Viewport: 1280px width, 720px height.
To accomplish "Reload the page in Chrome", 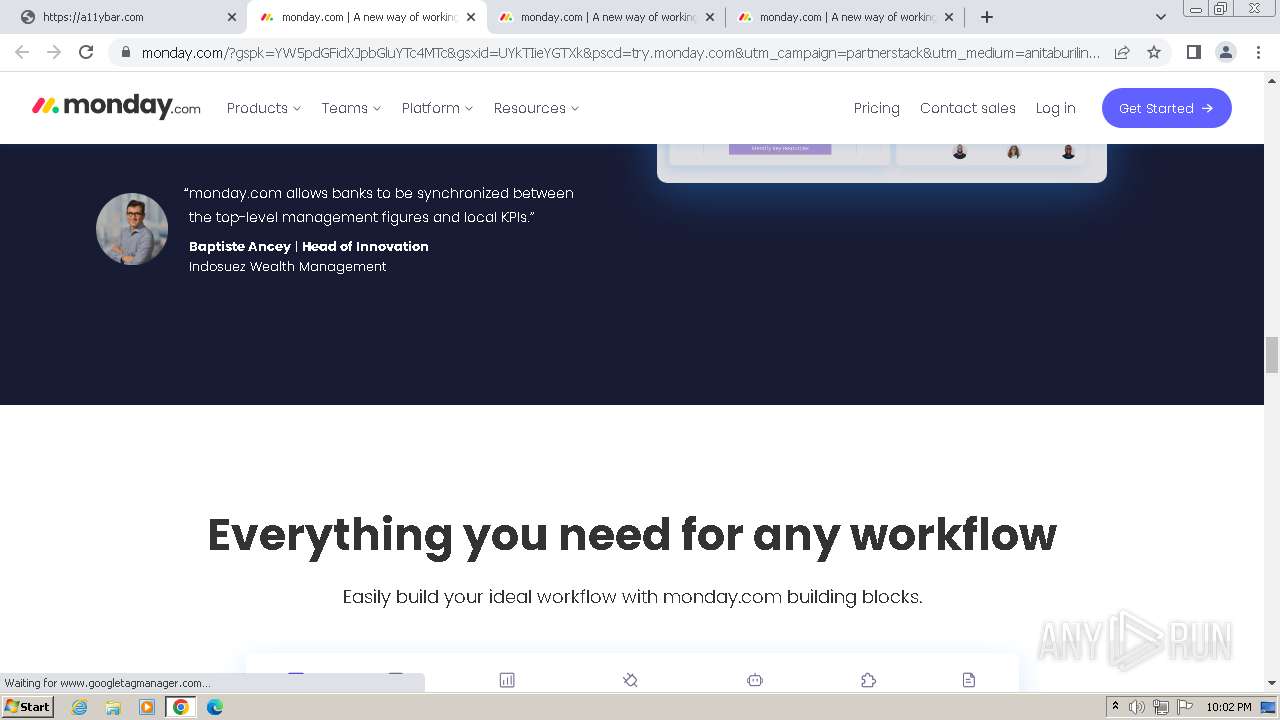I will [86, 52].
